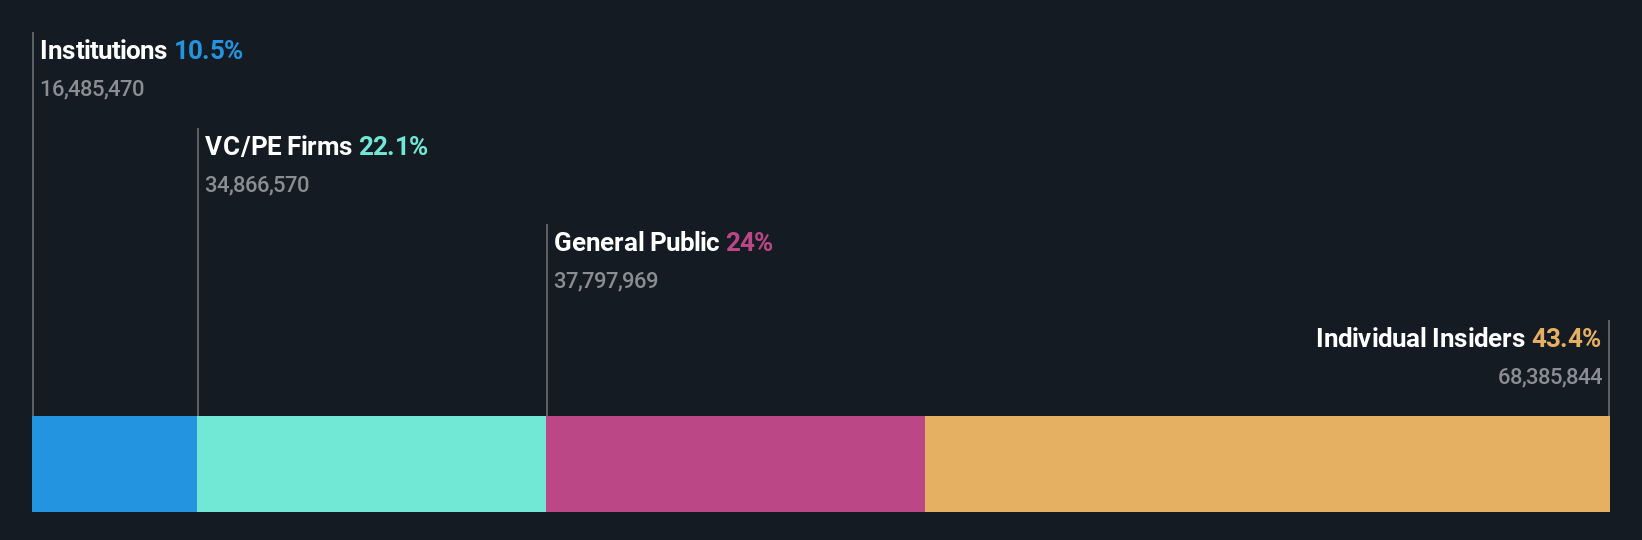Click the teal VC/PE Firms bar segment

click(x=371, y=464)
